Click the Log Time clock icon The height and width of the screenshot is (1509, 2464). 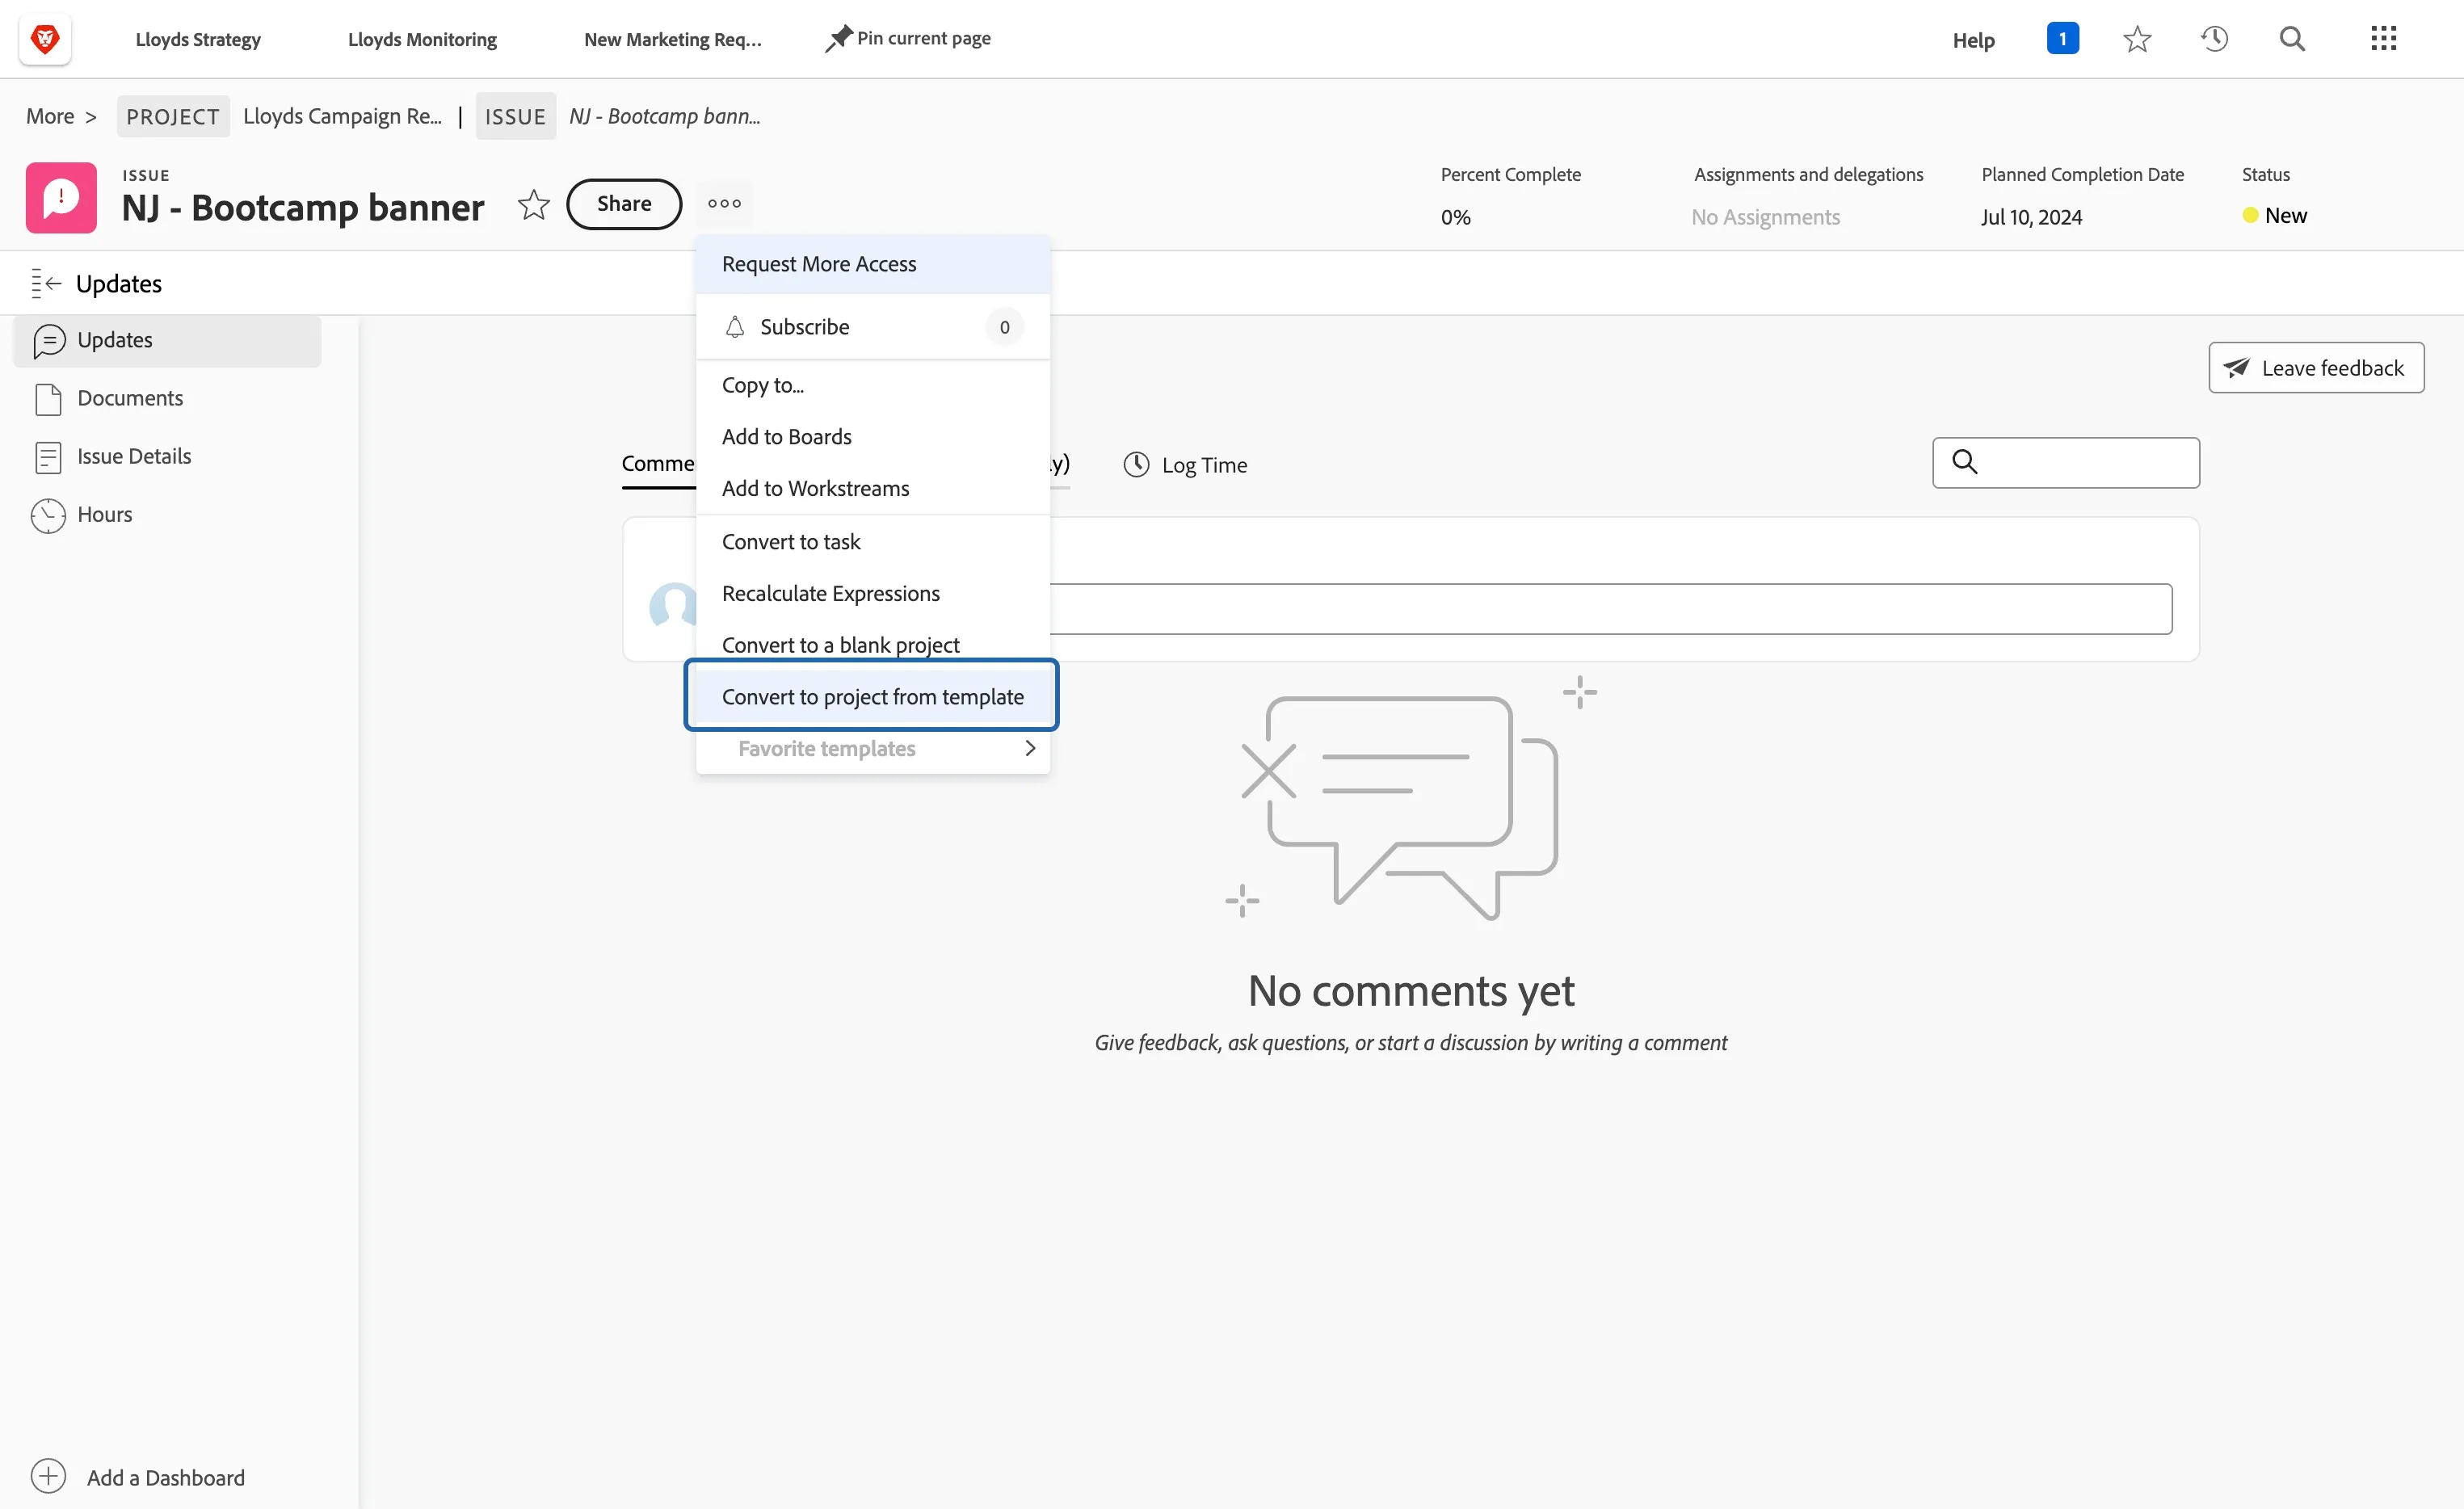tap(1136, 464)
